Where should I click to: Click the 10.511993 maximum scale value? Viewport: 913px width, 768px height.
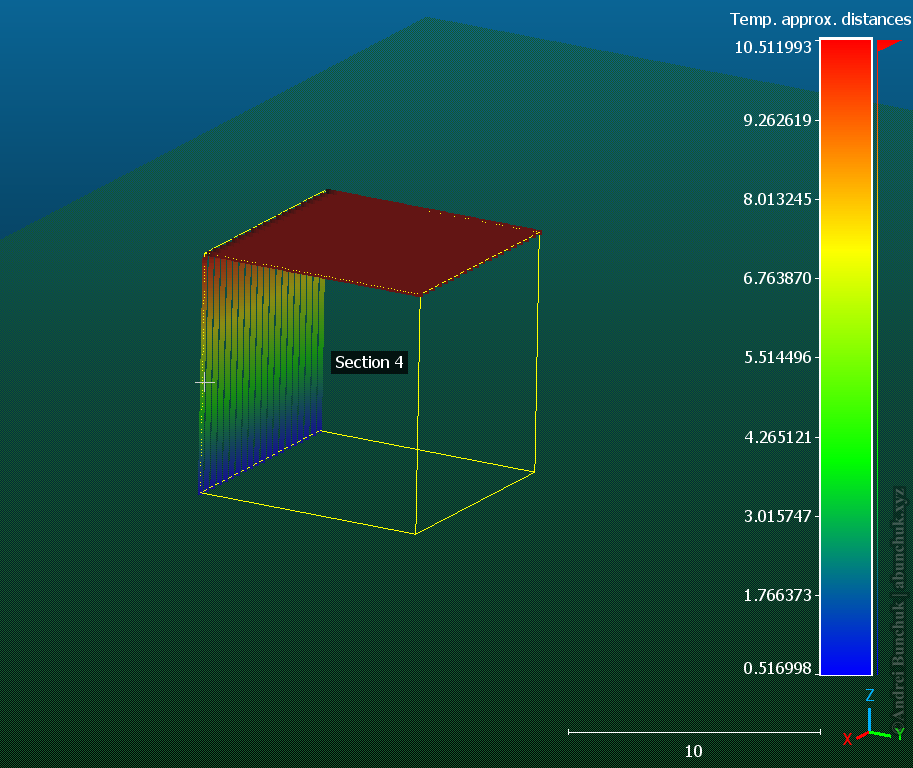(772, 46)
